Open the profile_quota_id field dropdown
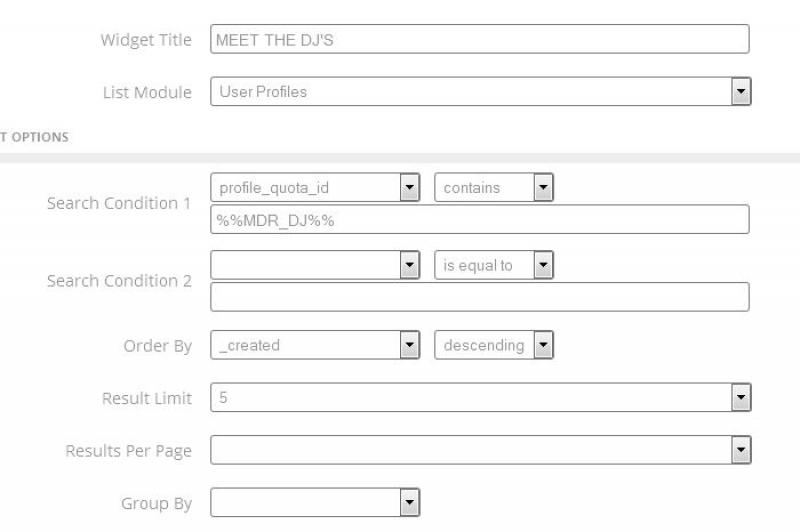The image size is (800, 532). tap(315, 187)
